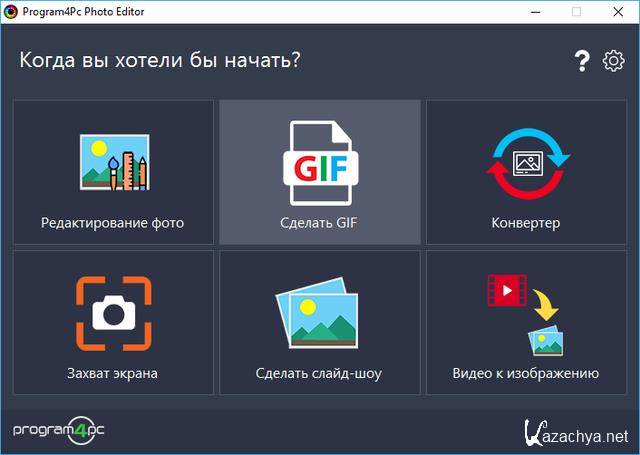Click the orange screen capture camera icon

click(113, 313)
